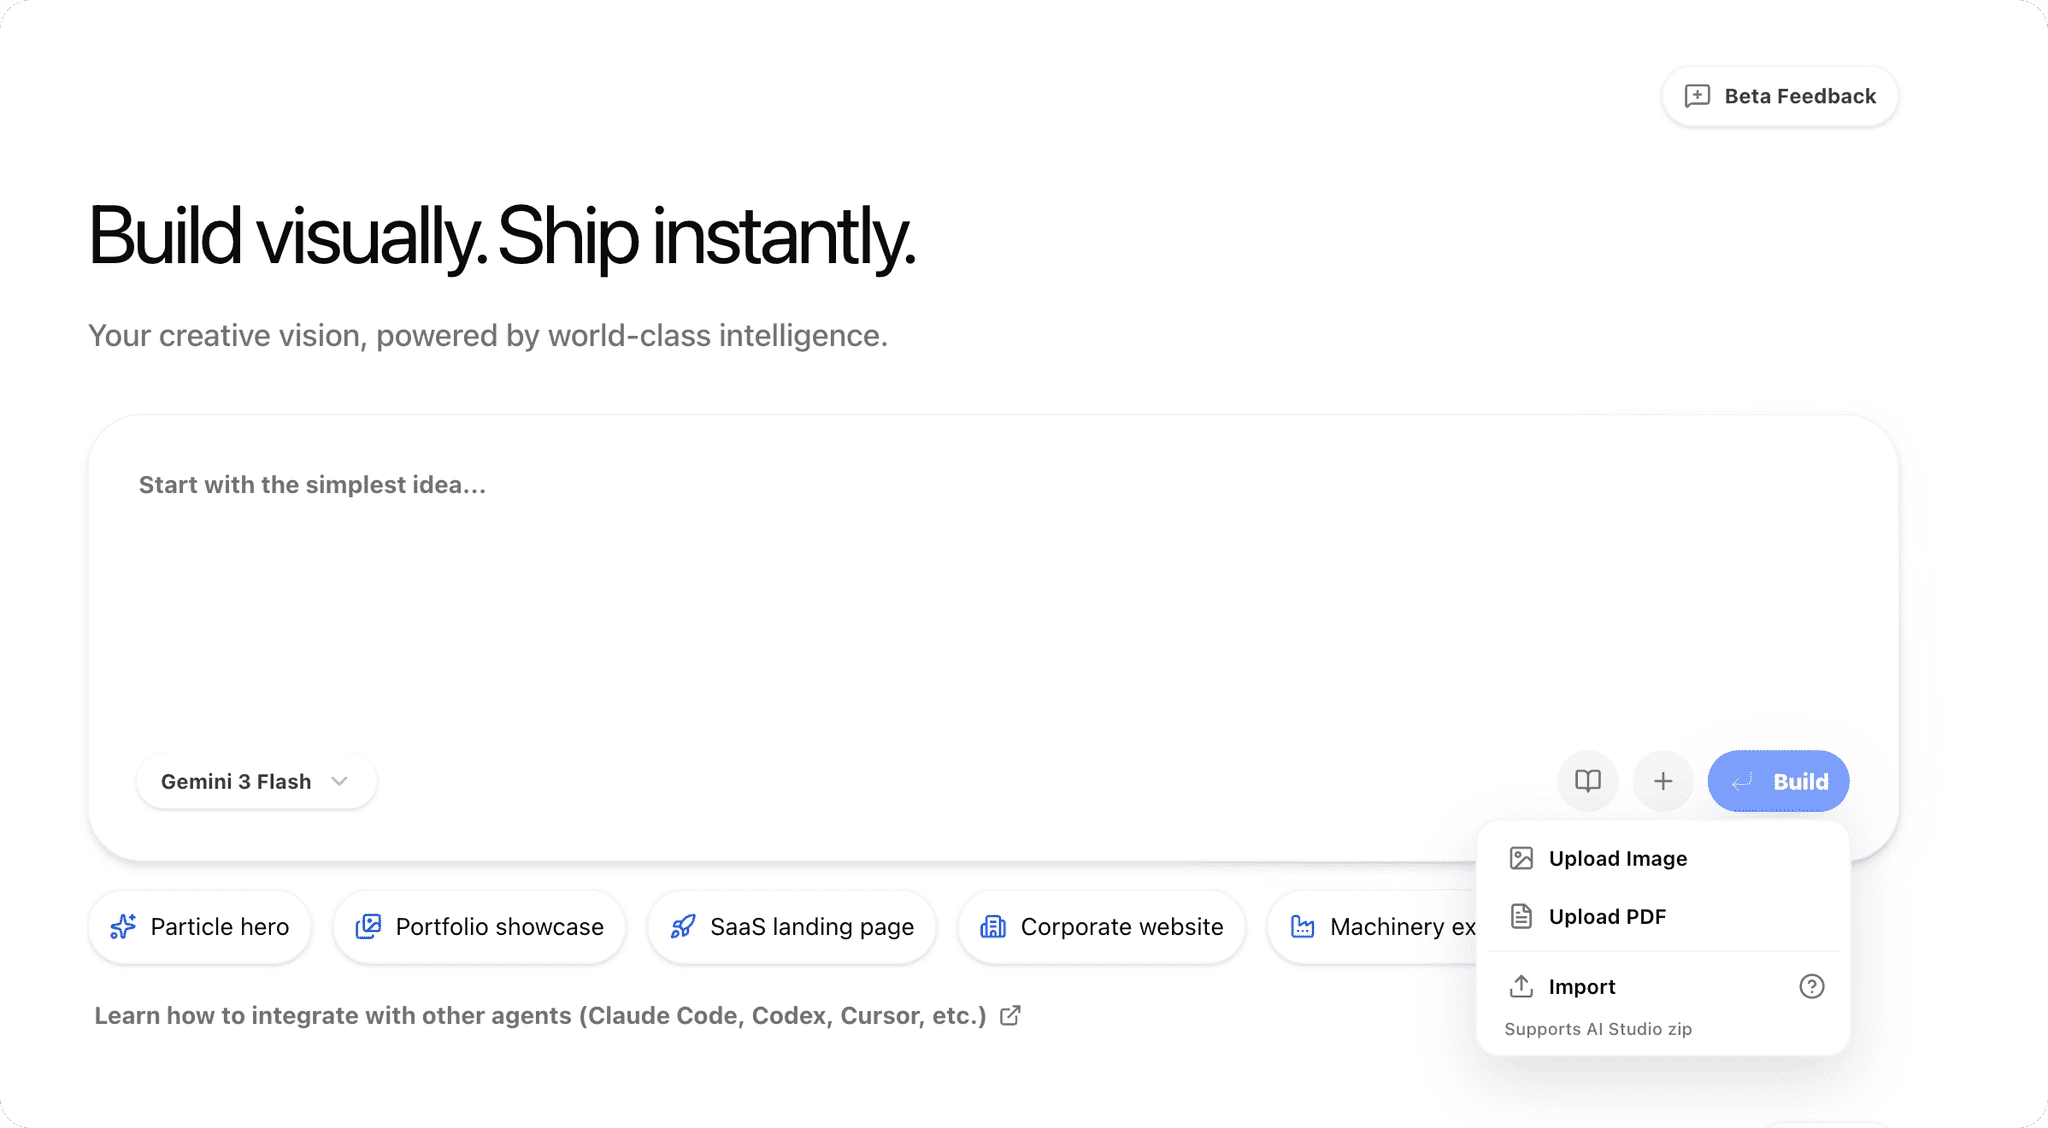
Task: Click the sparkle icon on Particle hero
Action: coord(123,927)
